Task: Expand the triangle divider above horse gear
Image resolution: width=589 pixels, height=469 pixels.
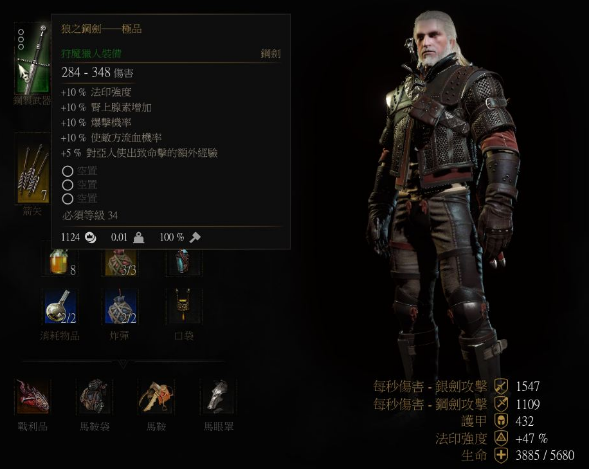Action: click(x=124, y=364)
